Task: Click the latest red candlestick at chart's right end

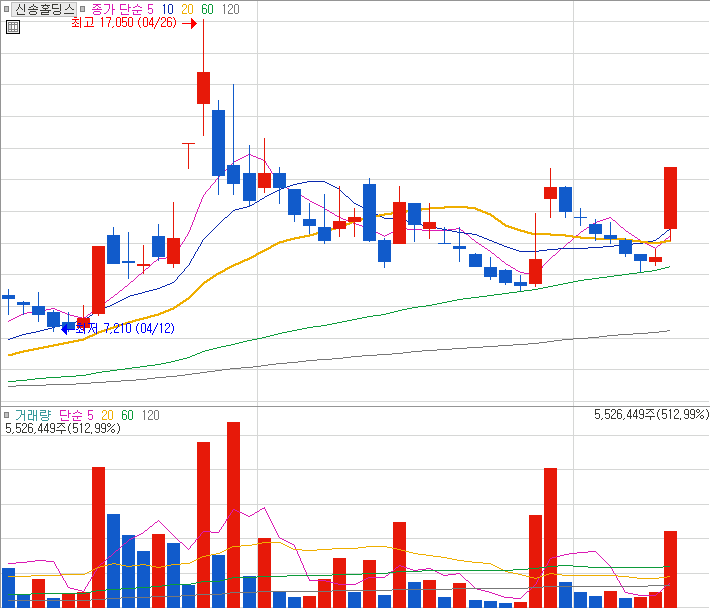Action: [x=670, y=198]
